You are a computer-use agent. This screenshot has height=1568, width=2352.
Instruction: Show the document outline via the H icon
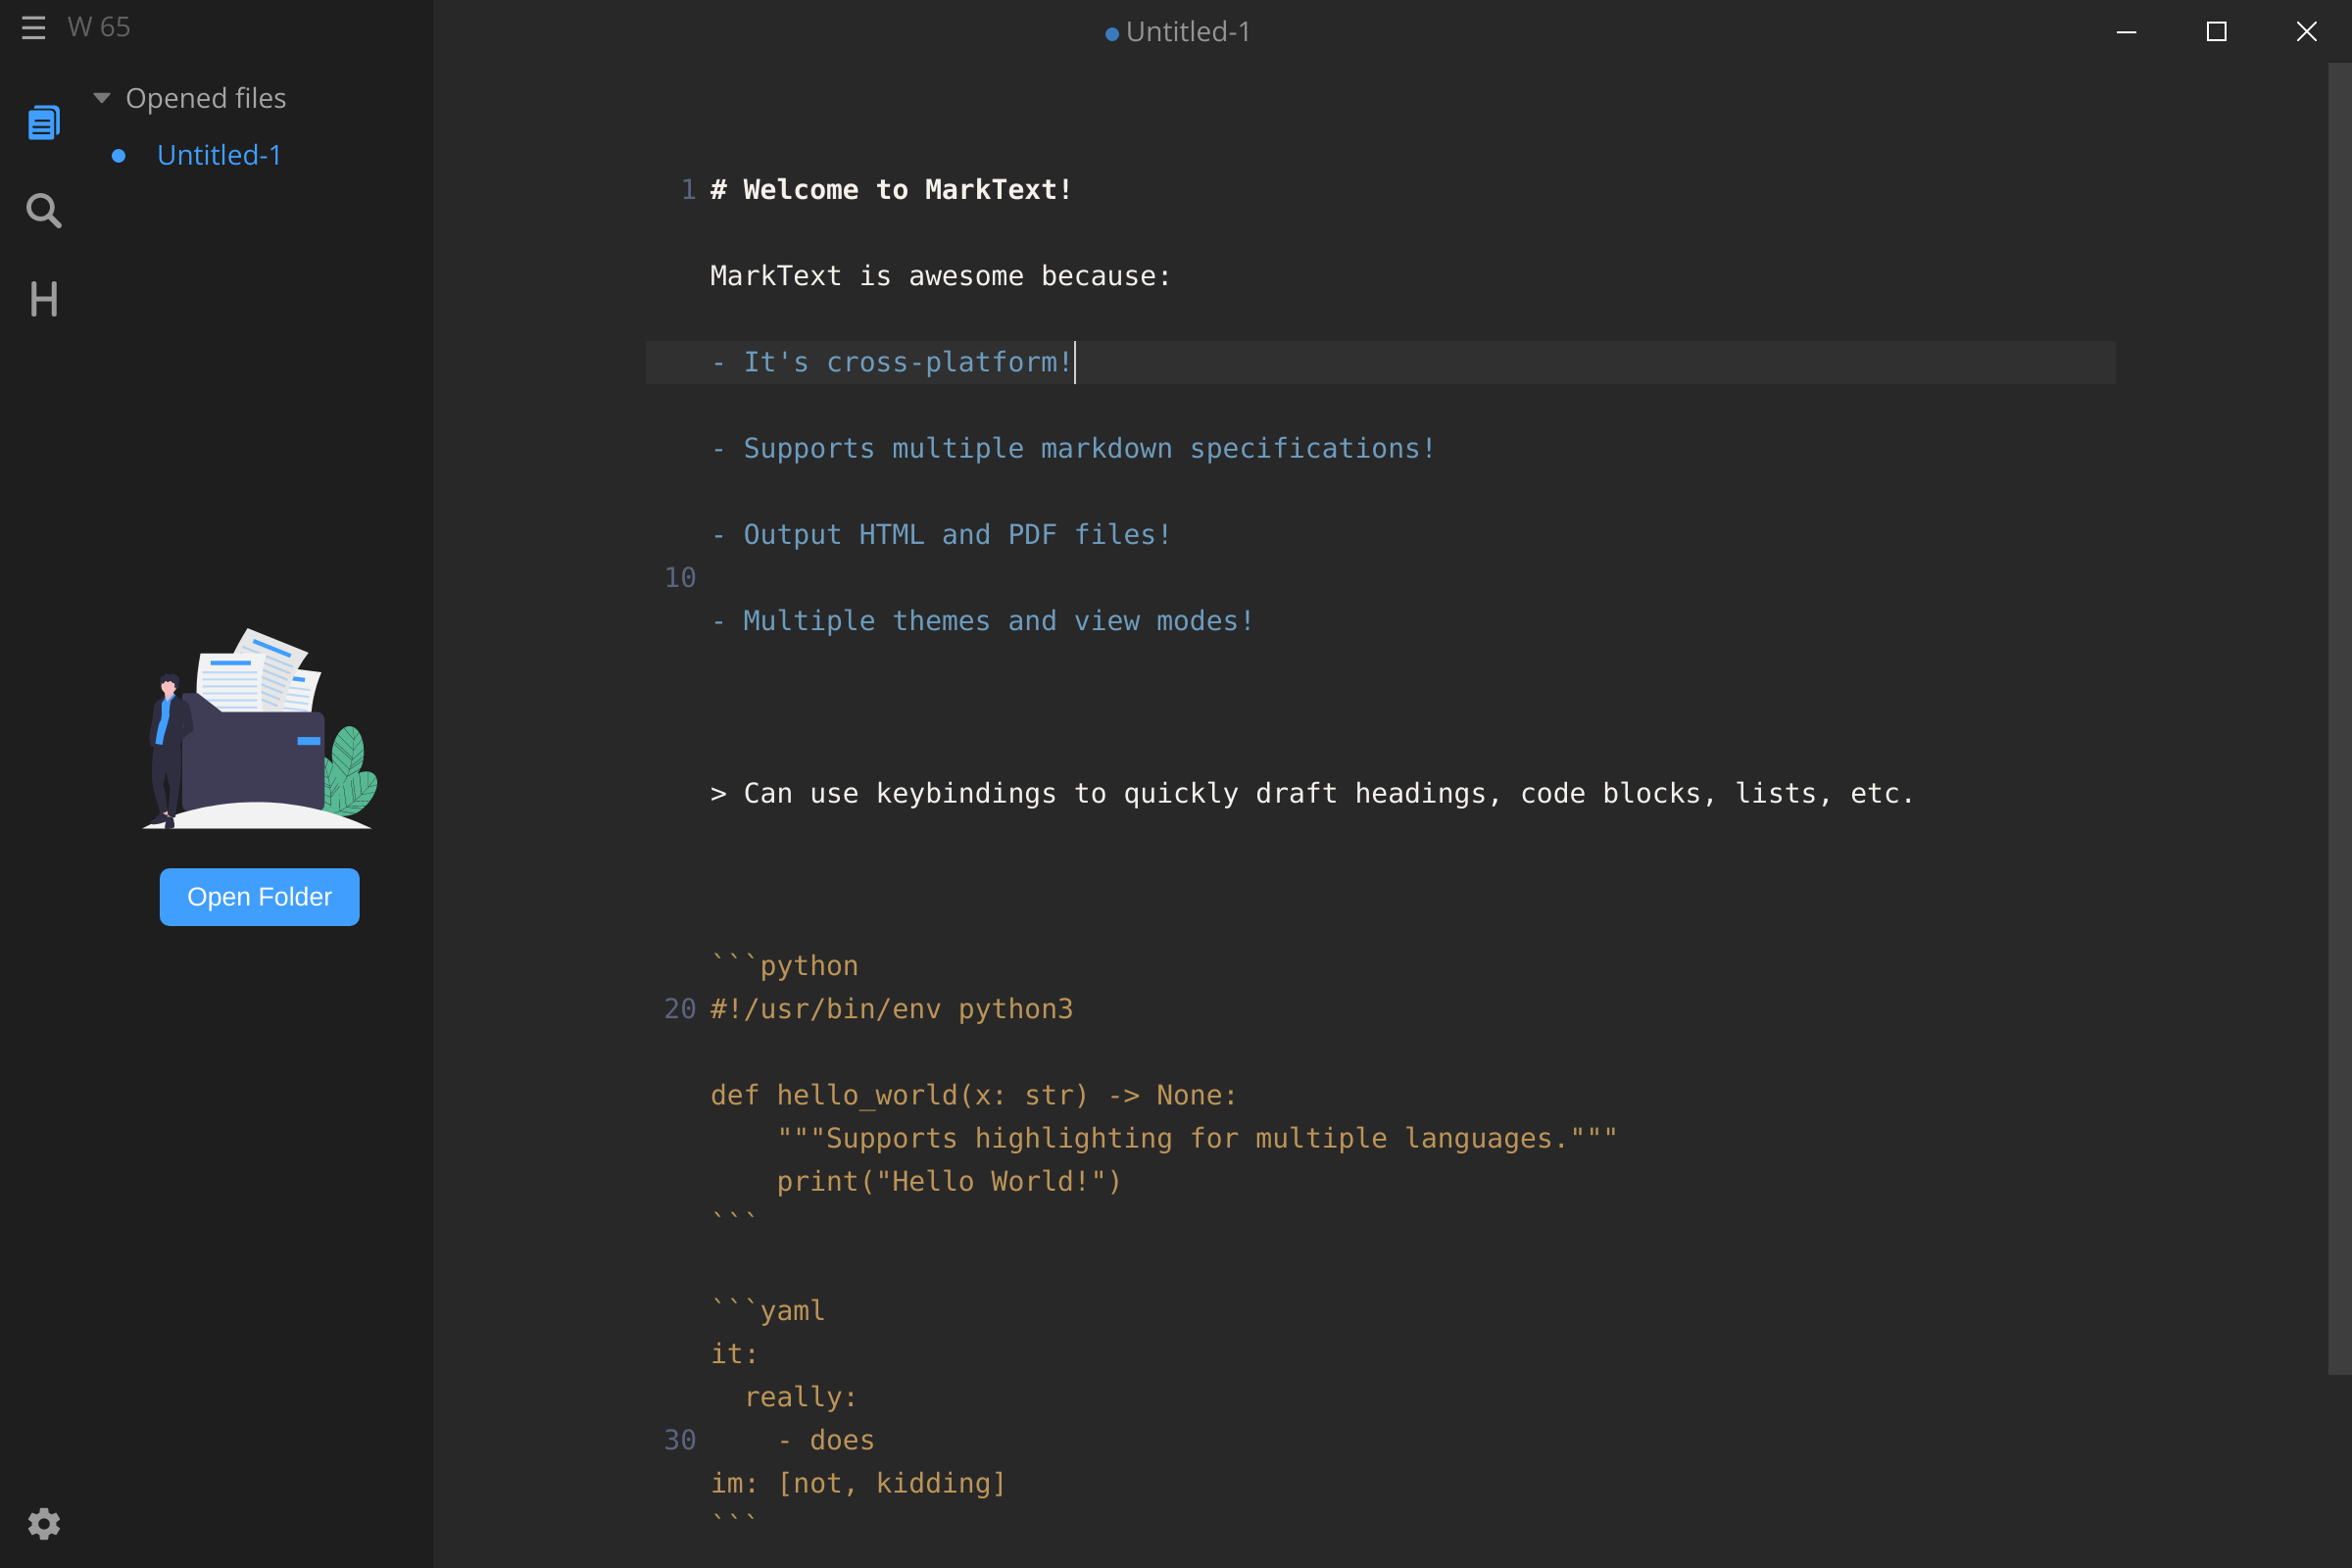(43, 299)
